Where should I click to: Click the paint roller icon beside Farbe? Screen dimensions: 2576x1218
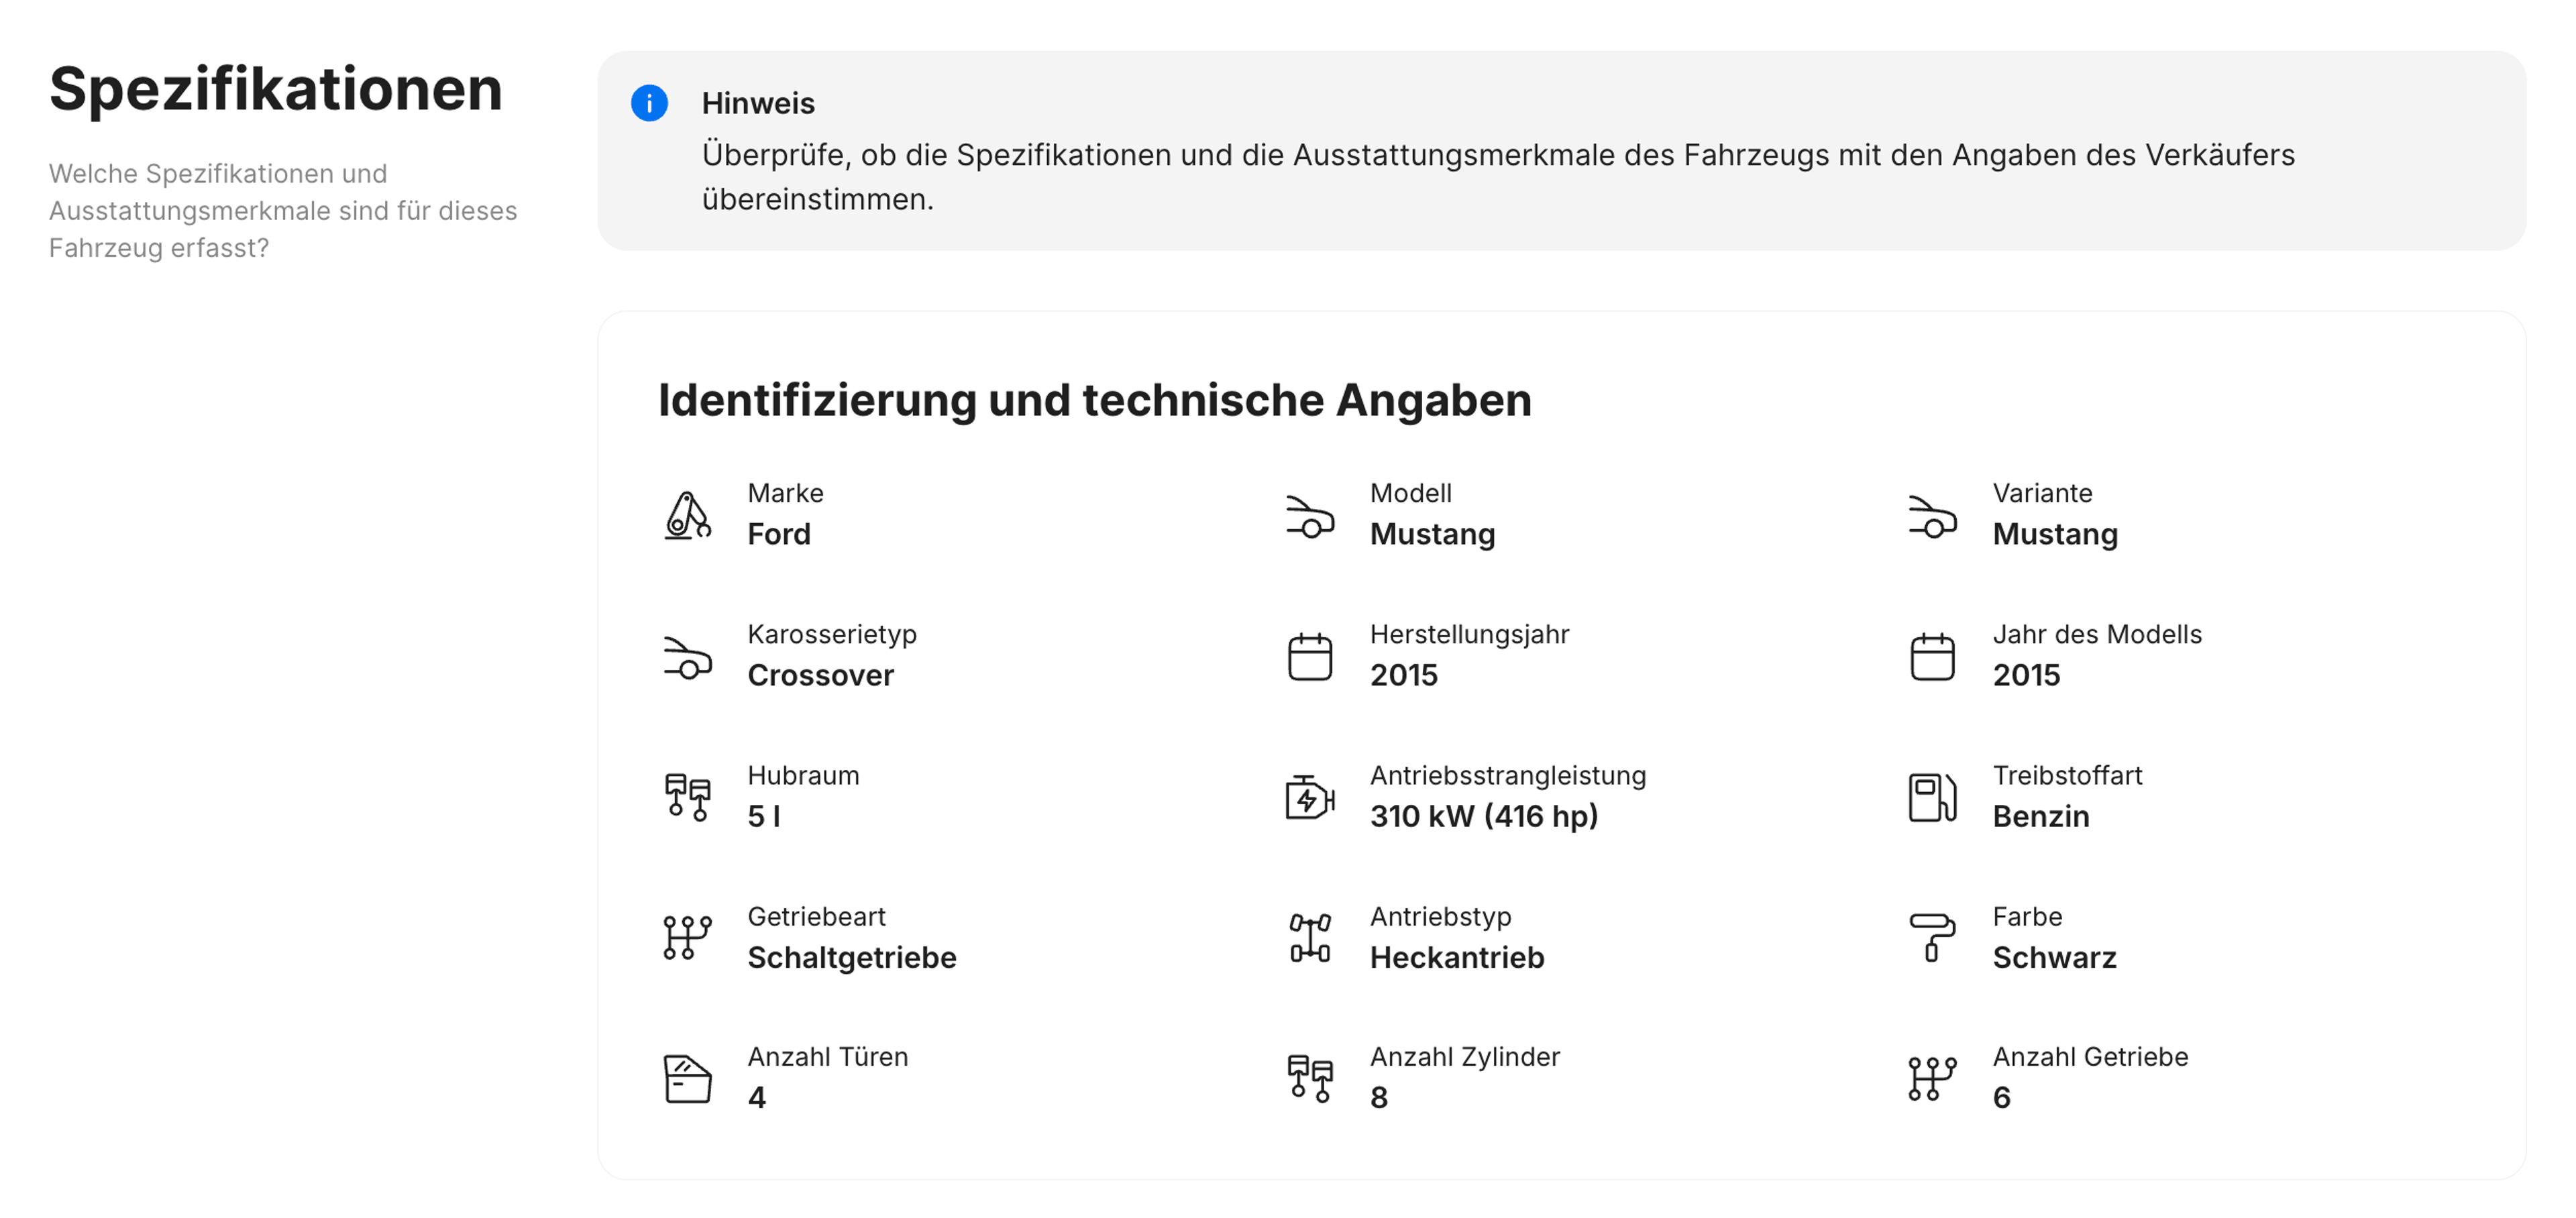click(1932, 938)
